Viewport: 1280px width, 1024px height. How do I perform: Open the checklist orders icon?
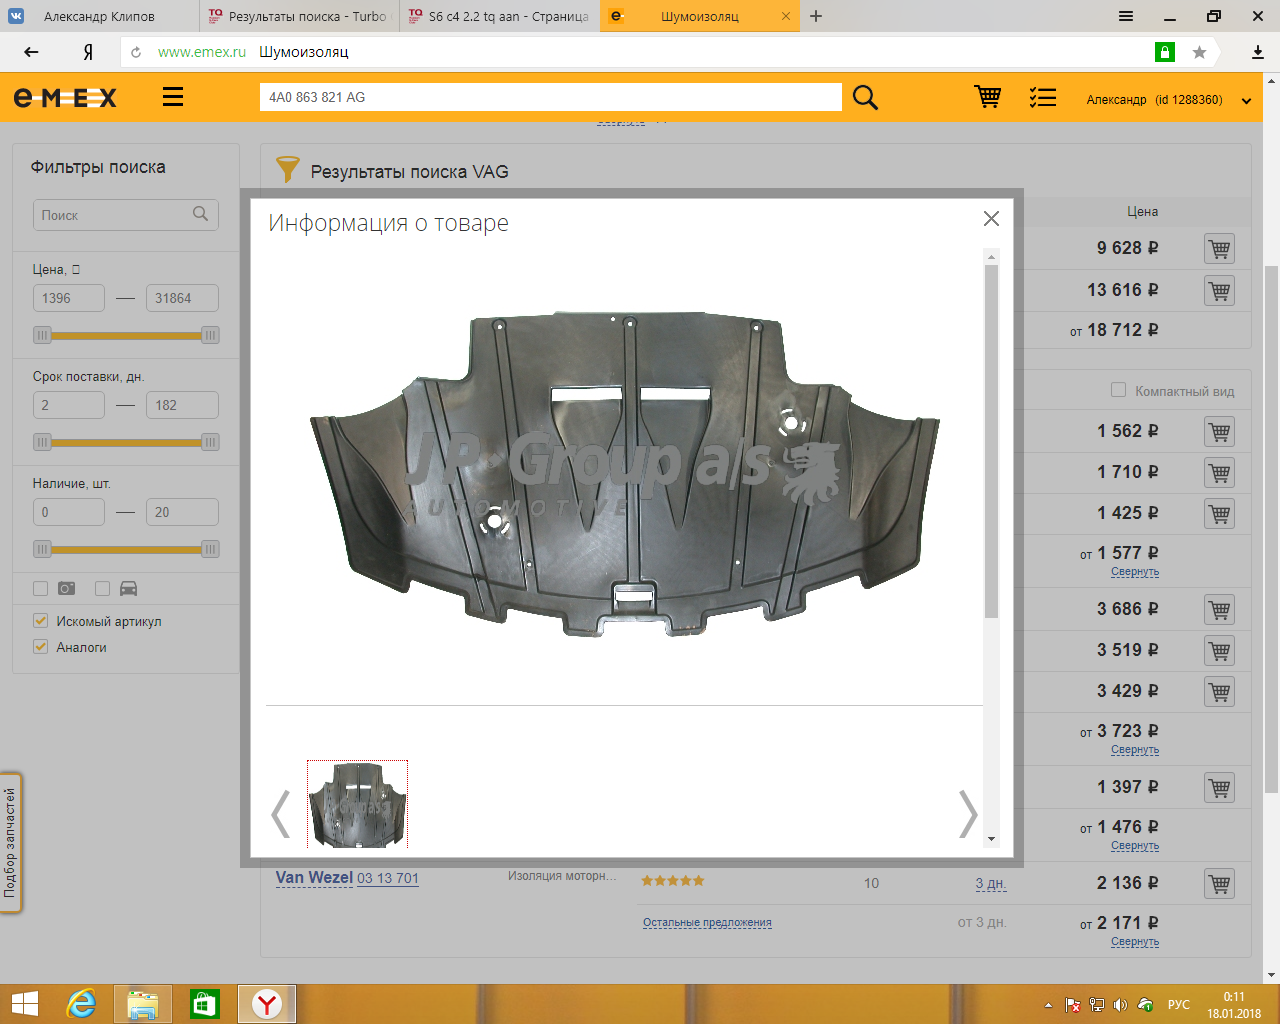point(1043,97)
